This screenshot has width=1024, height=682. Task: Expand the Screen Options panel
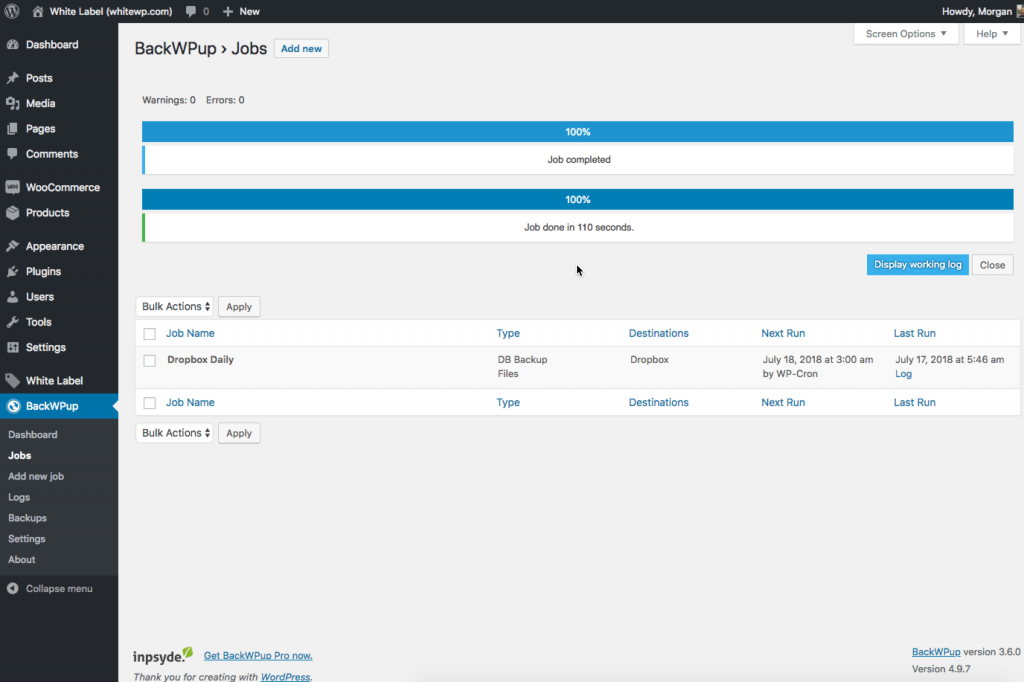(906, 34)
